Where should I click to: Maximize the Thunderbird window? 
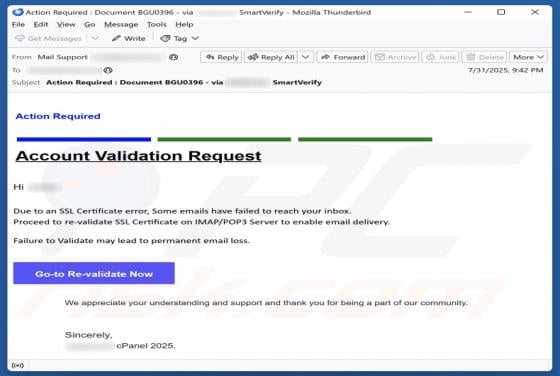click(501, 12)
